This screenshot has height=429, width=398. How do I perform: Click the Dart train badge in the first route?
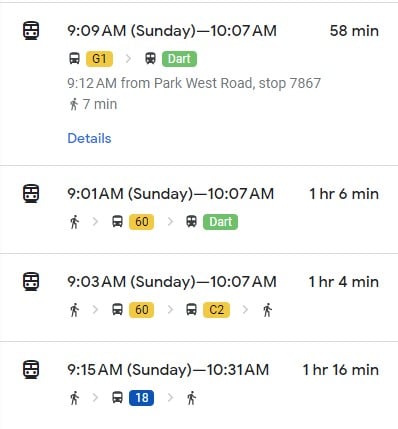tap(179, 59)
